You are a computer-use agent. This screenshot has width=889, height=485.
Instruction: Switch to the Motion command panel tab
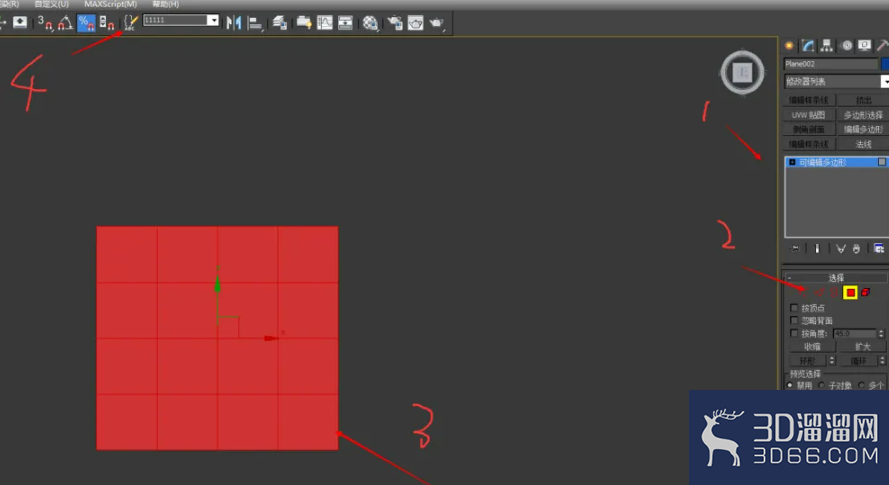(846, 45)
